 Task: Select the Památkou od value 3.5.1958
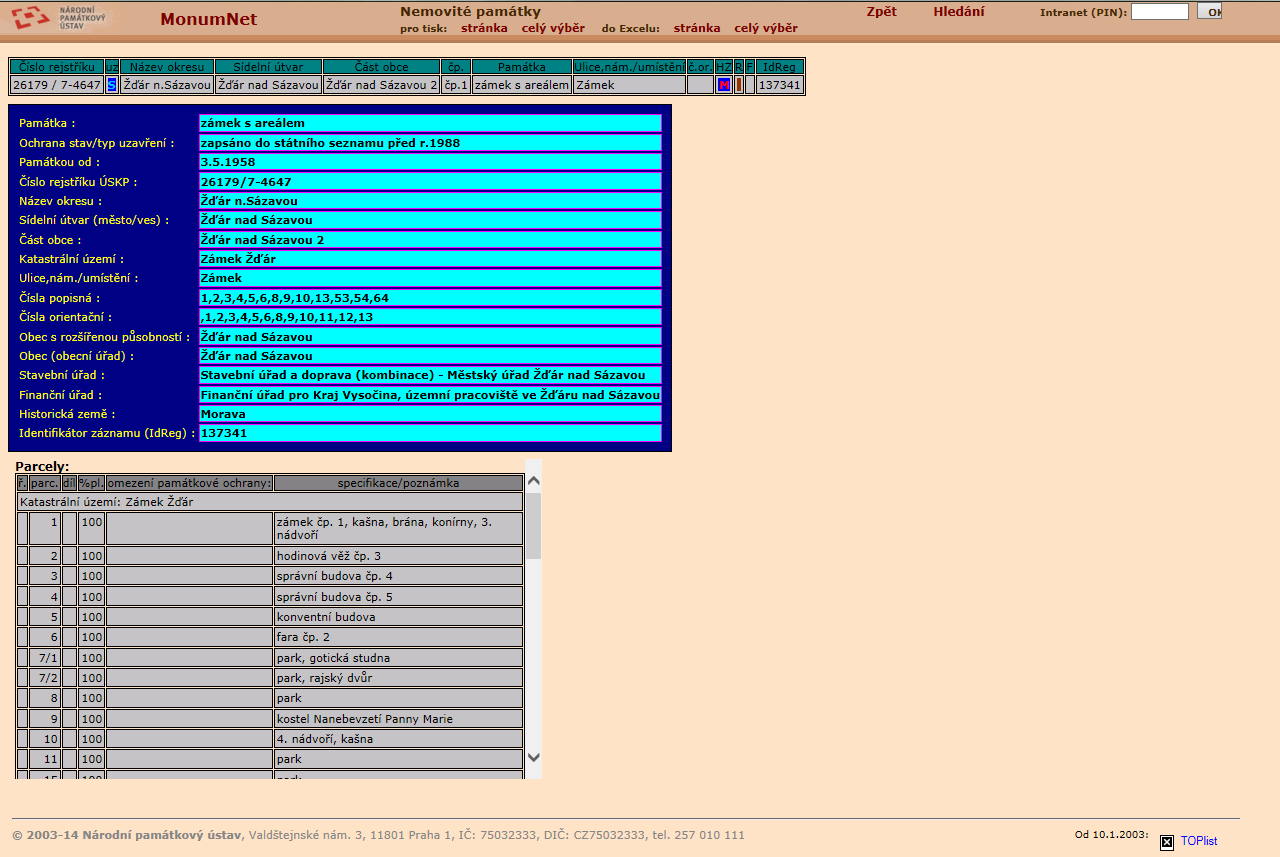[x=430, y=162]
